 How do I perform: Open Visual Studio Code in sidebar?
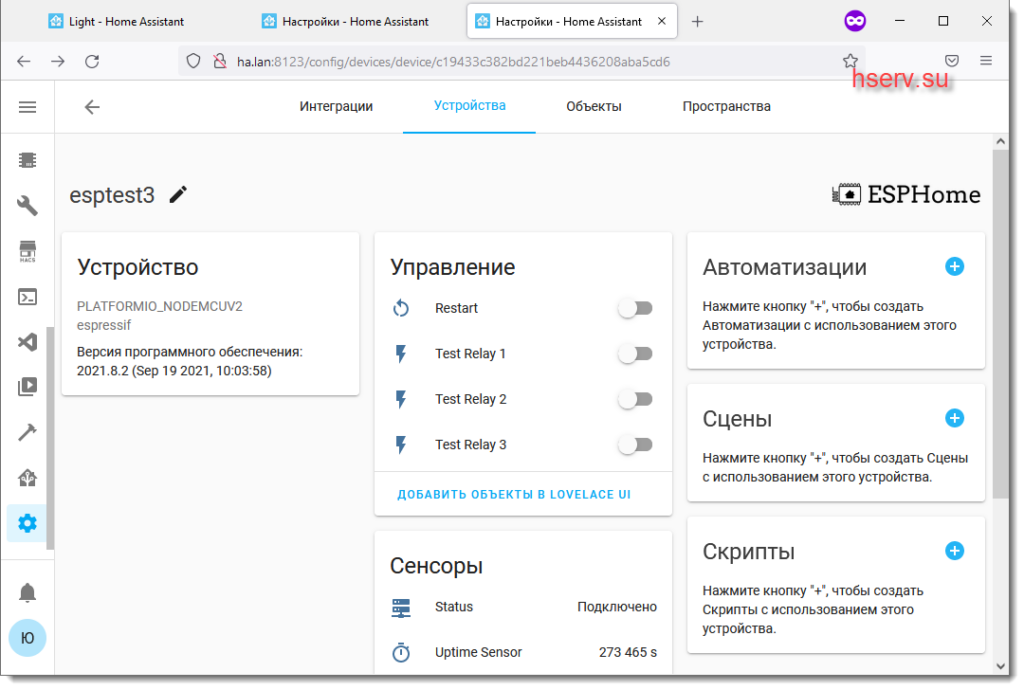tap(27, 342)
